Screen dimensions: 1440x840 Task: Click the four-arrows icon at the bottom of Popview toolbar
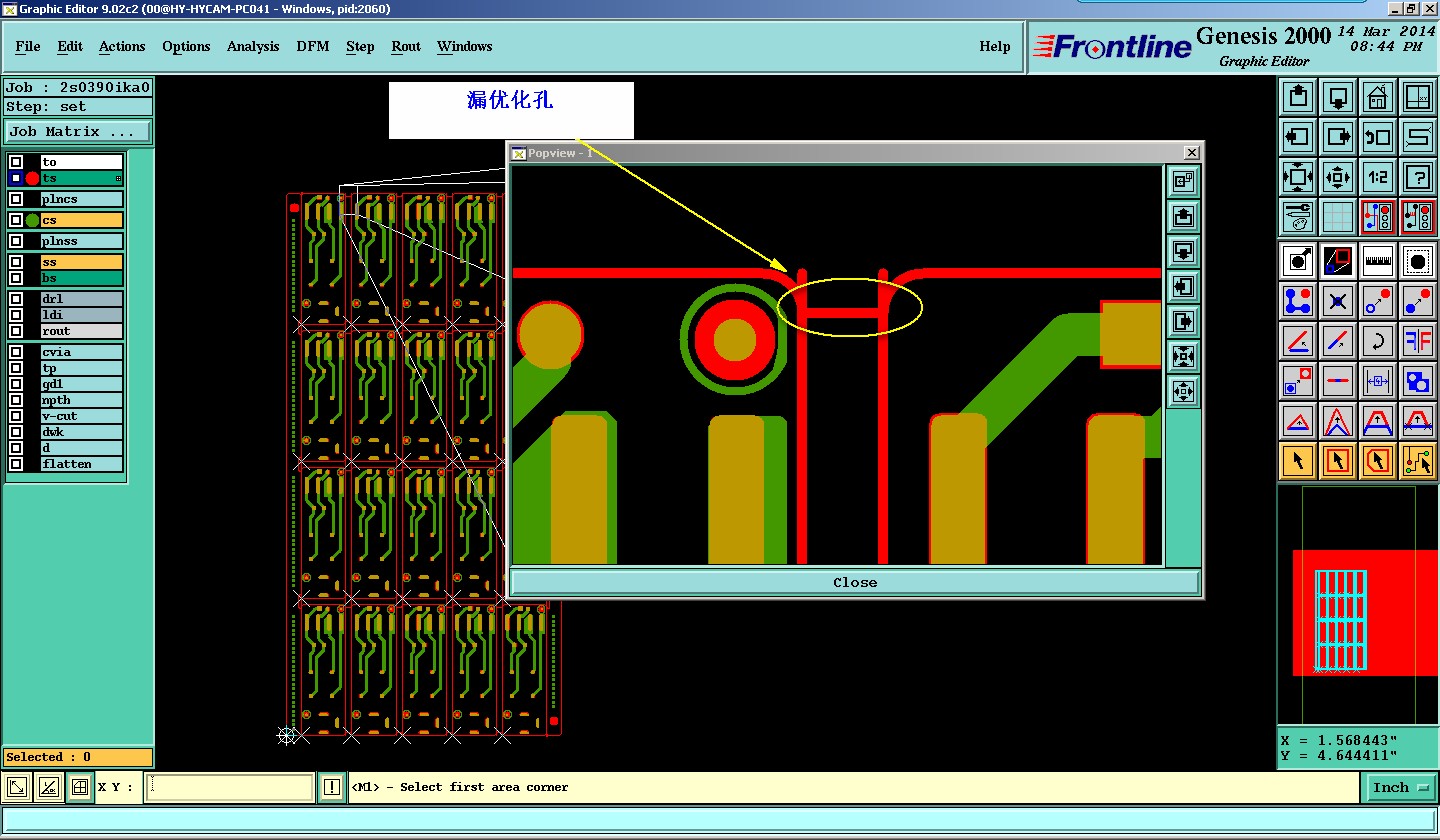pos(1183,391)
